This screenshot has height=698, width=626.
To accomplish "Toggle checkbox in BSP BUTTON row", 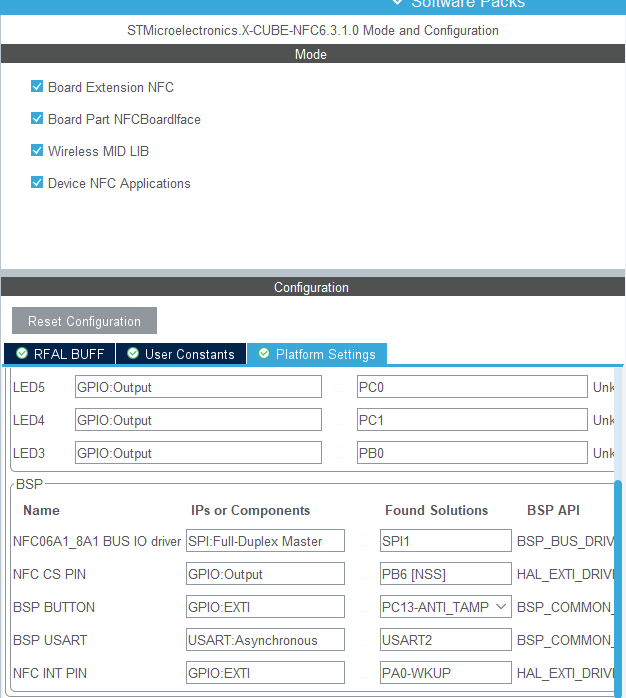I will pos(363,607).
